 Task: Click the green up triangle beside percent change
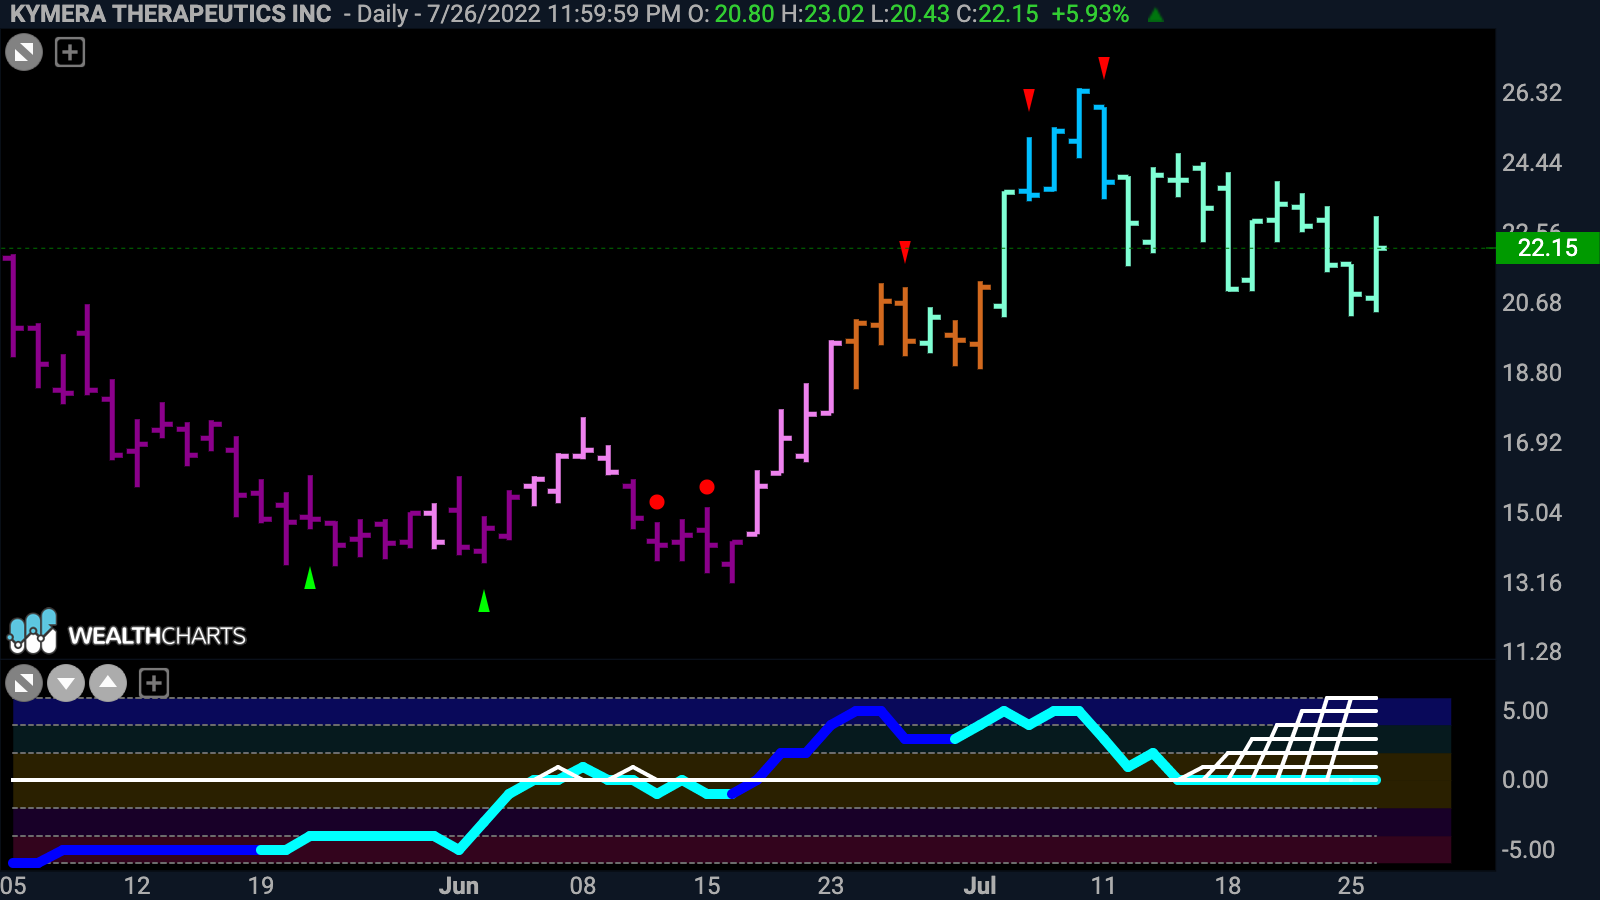click(x=1156, y=15)
